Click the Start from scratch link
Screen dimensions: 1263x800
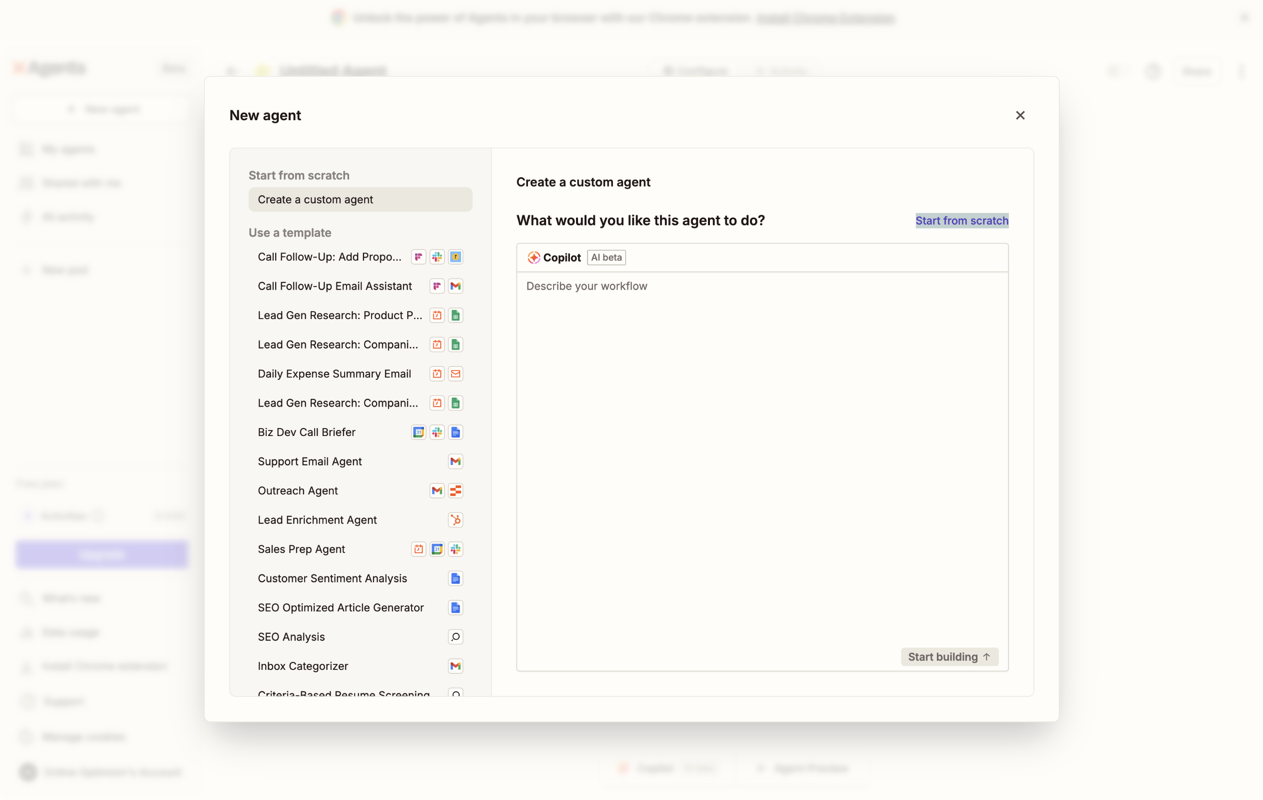pos(961,221)
